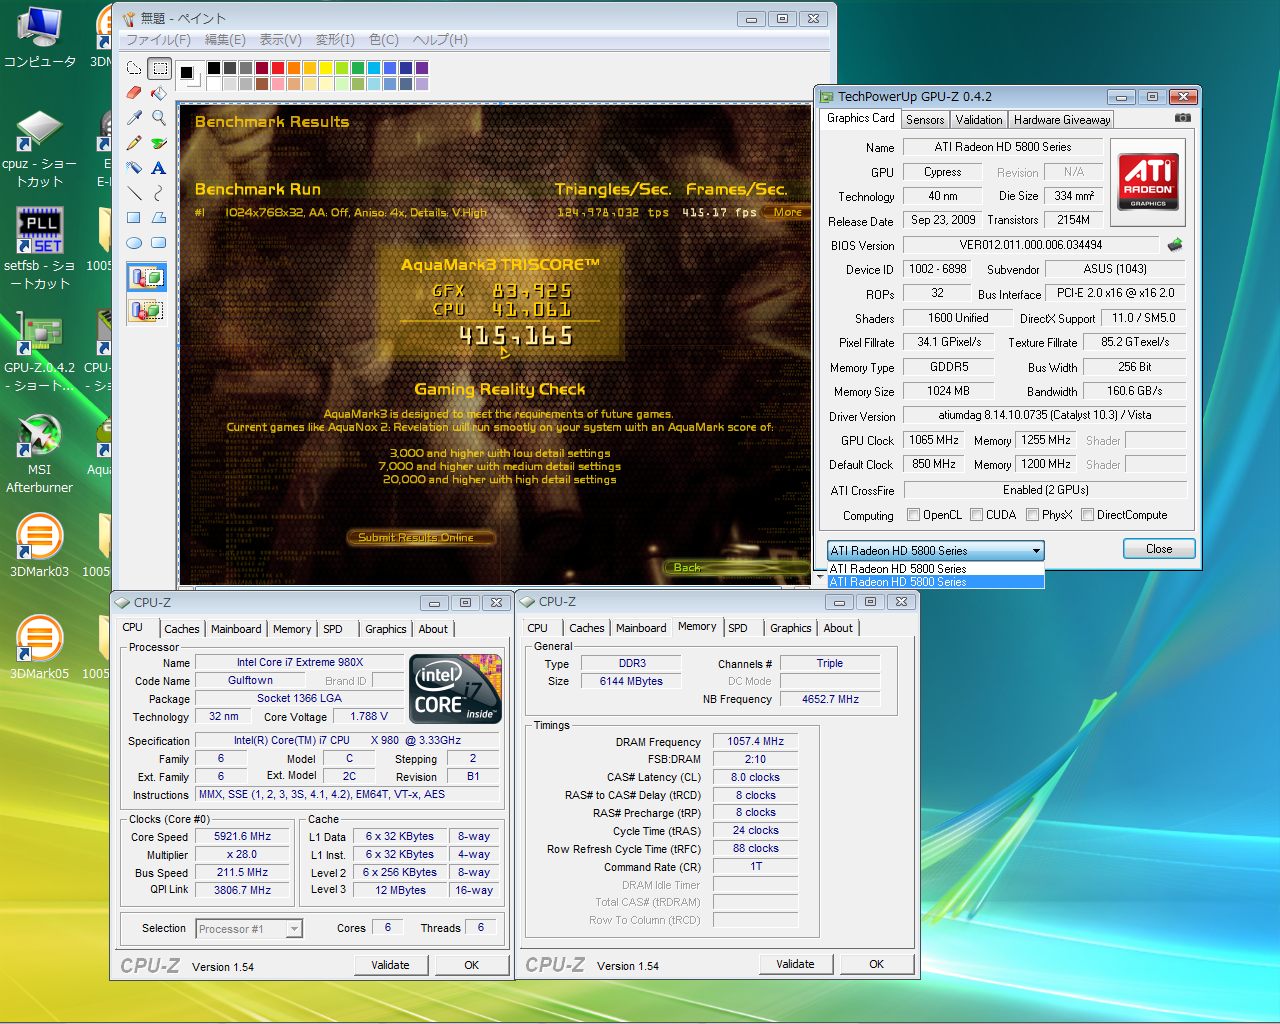Pick the straight Line tool

pos(134,193)
